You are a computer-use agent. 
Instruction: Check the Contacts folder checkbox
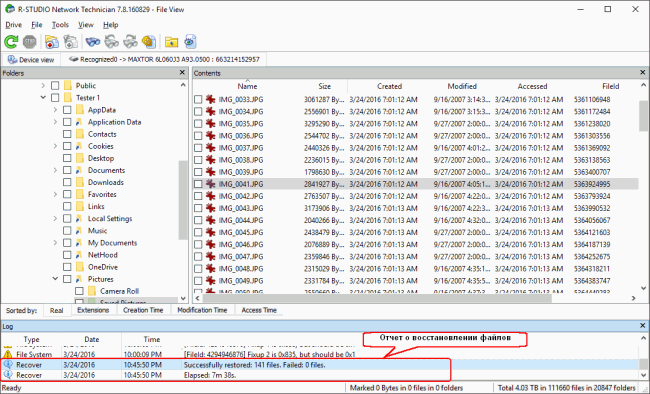[67, 134]
